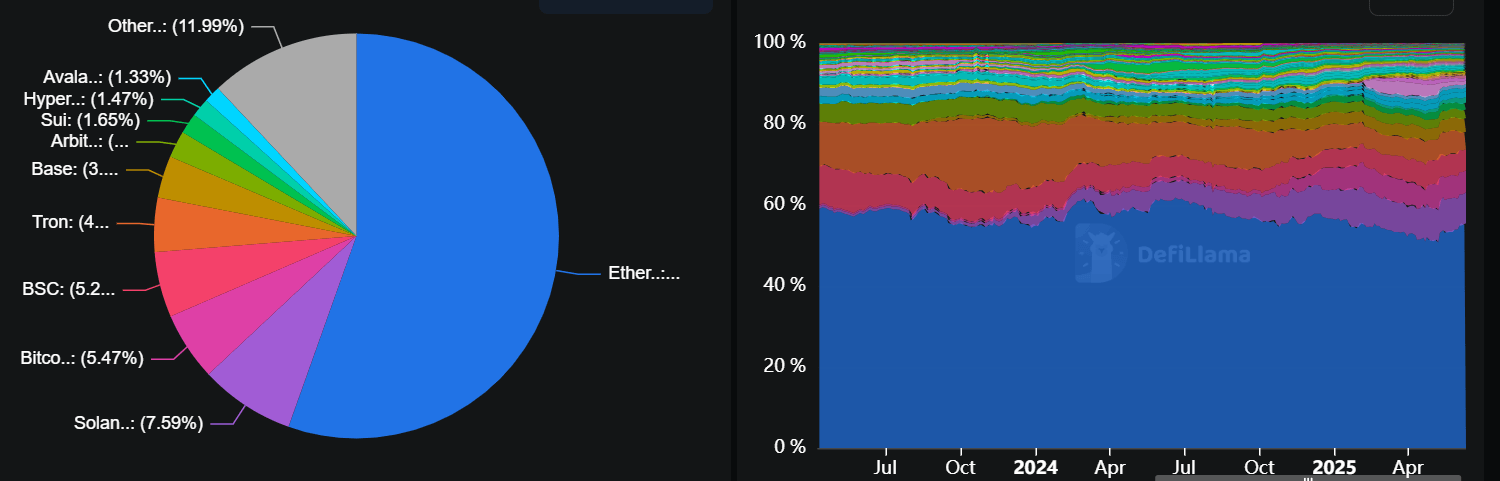
Task: Click the 2024 marker on the time axis
Action: tap(1036, 466)
